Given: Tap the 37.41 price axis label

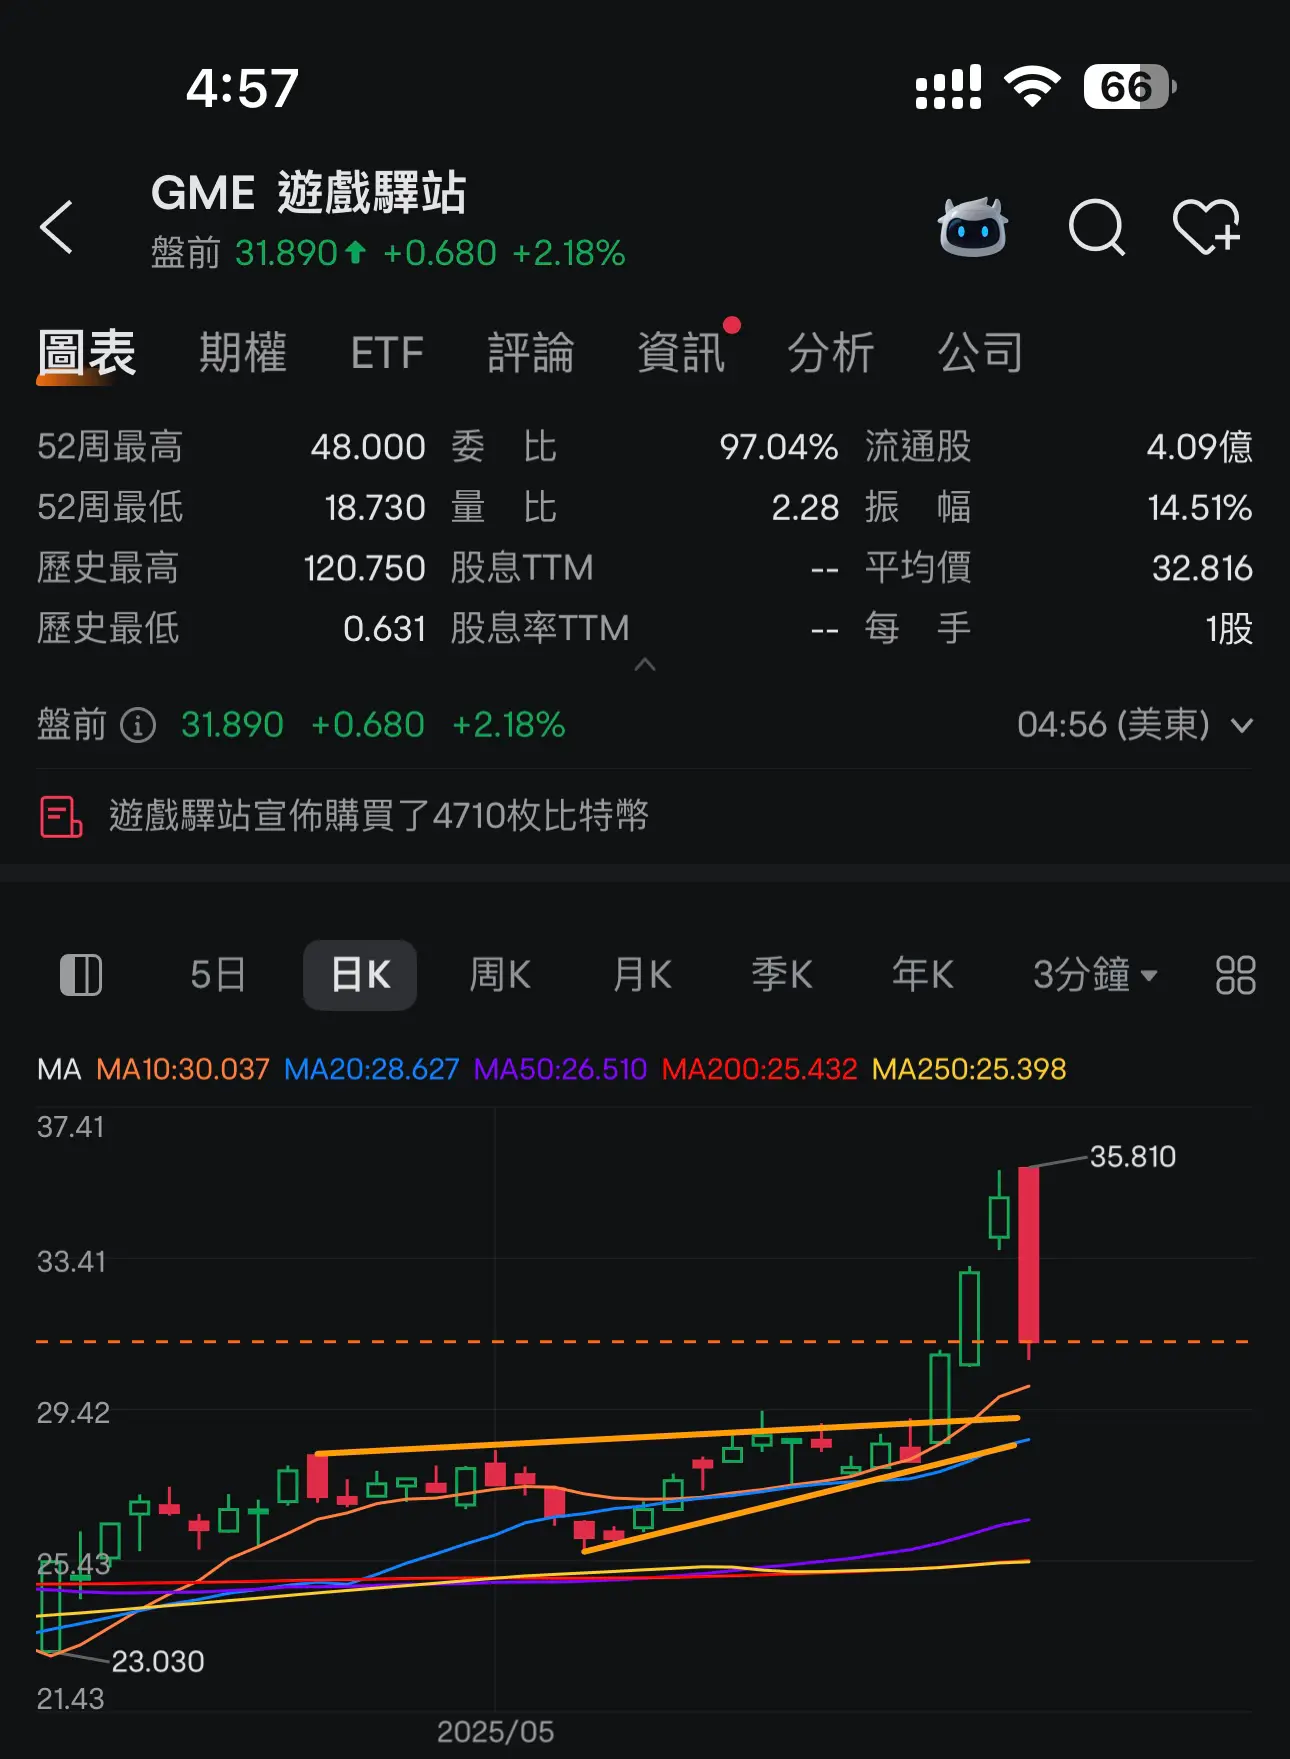Looking at the screenshot, I should click(70, 1127).
